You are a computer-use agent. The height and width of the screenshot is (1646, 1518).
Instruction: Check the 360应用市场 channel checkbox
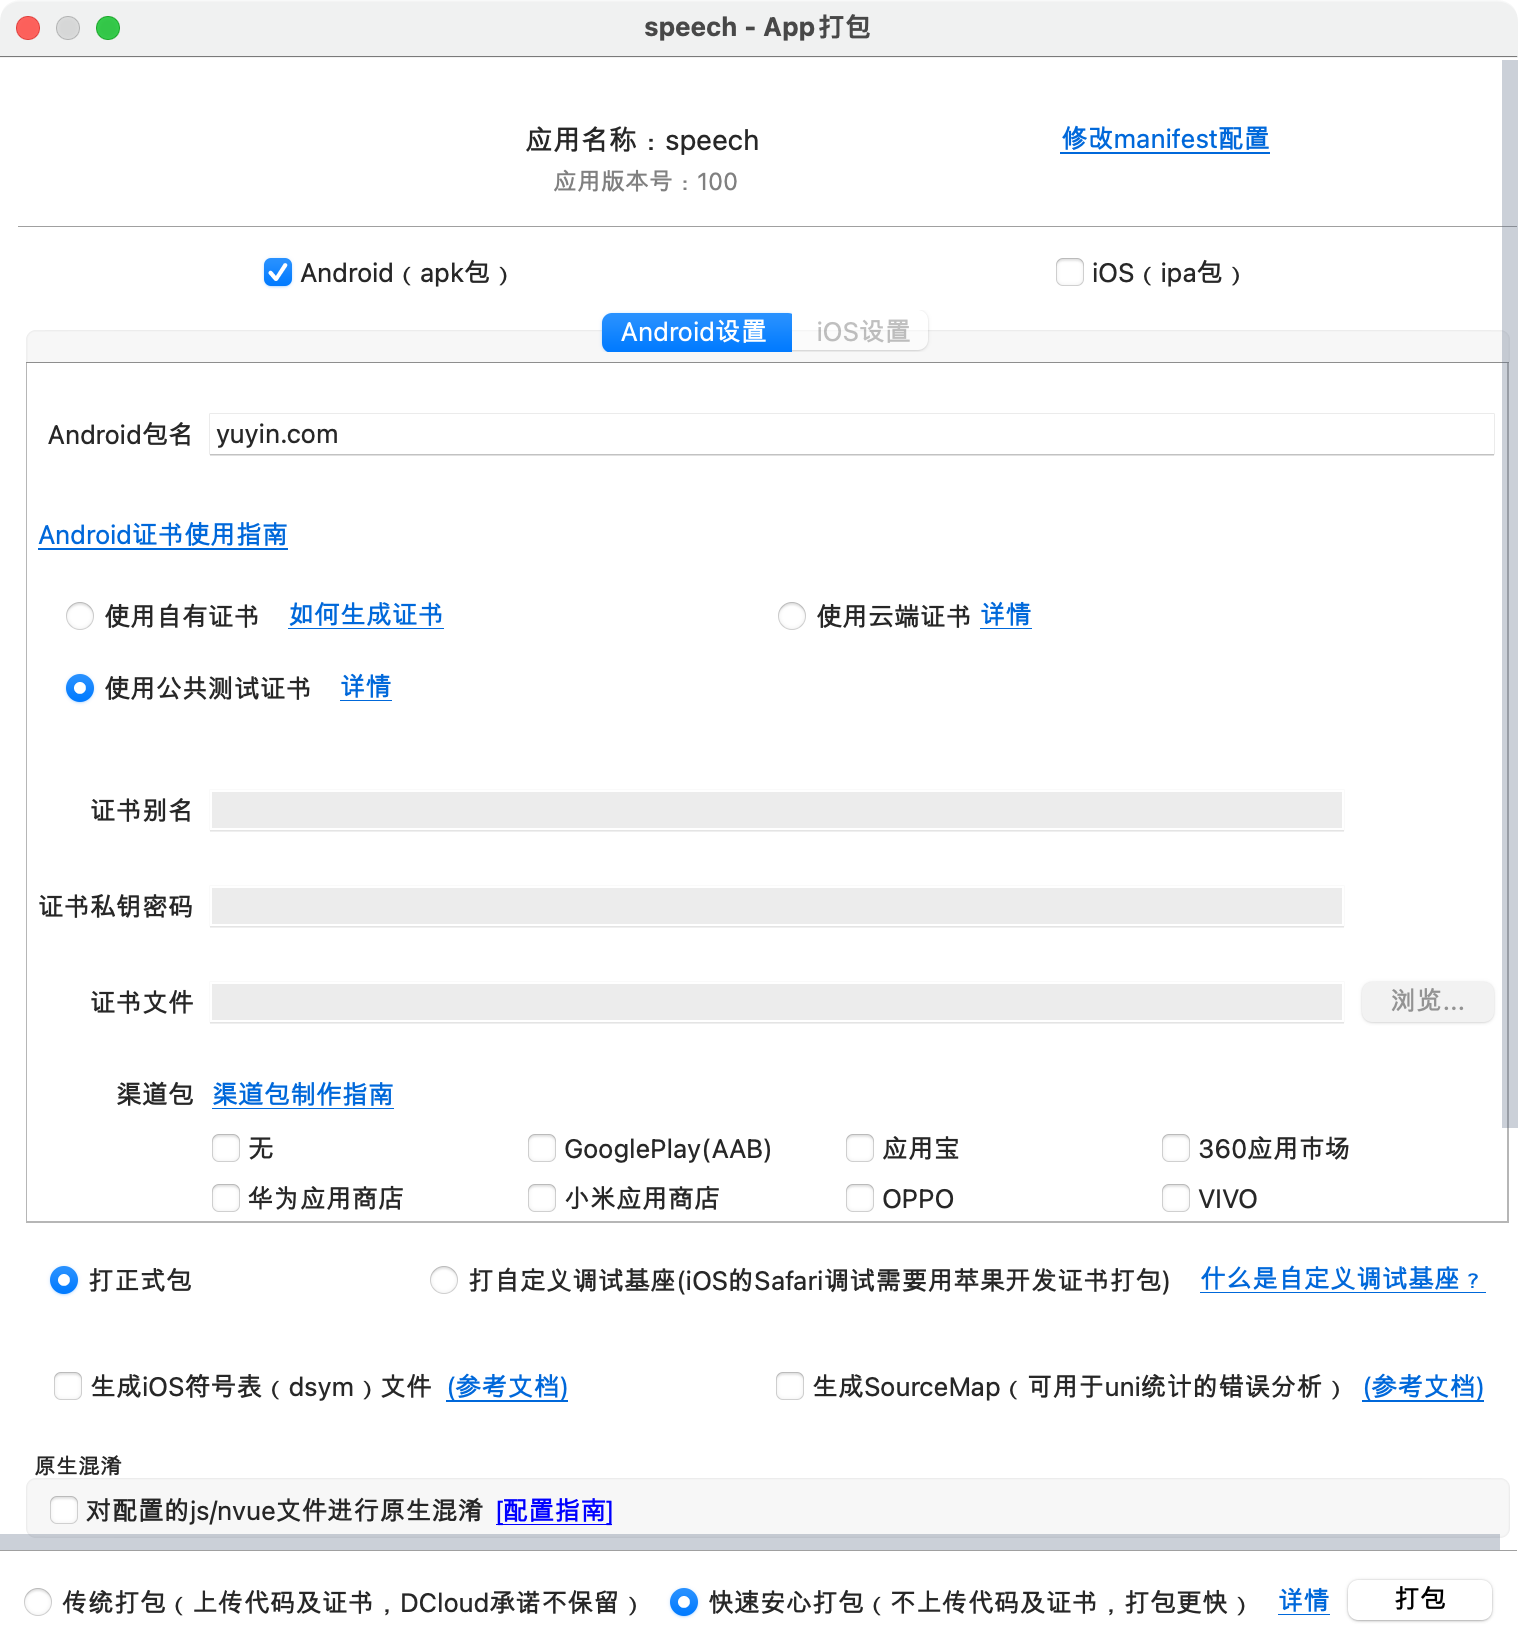pyautogui.click(x=1176, y=1148)
